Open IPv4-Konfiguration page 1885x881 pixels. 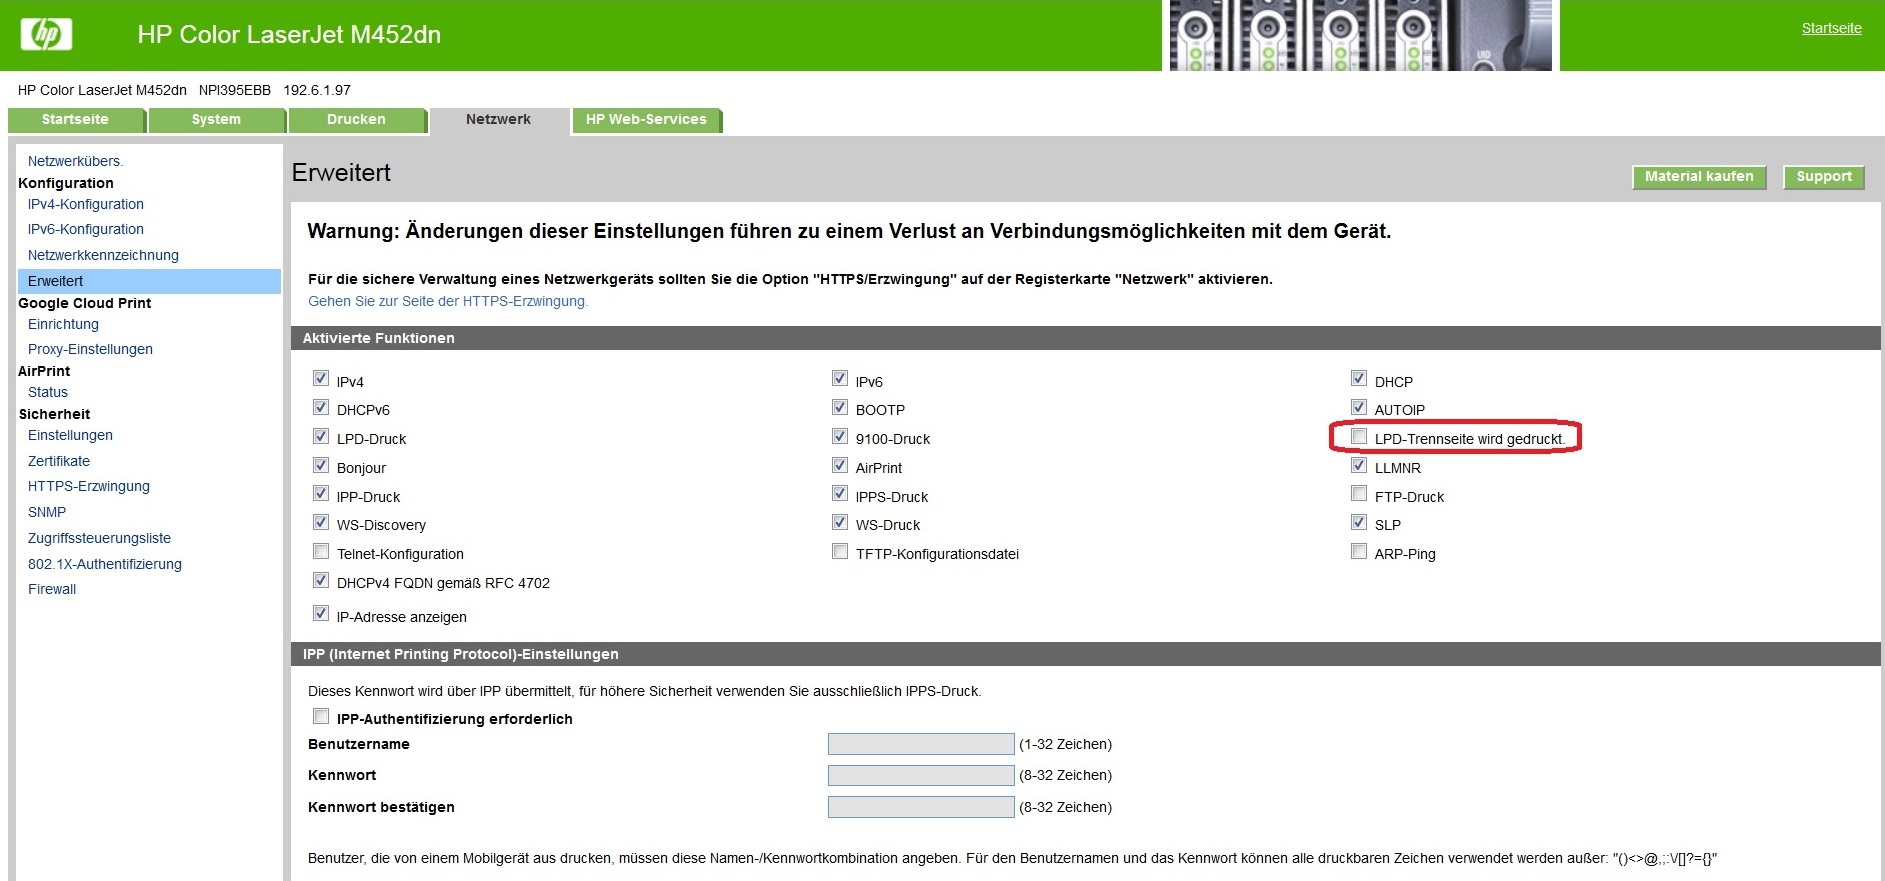pyautogui.click(x=86, y=204)
